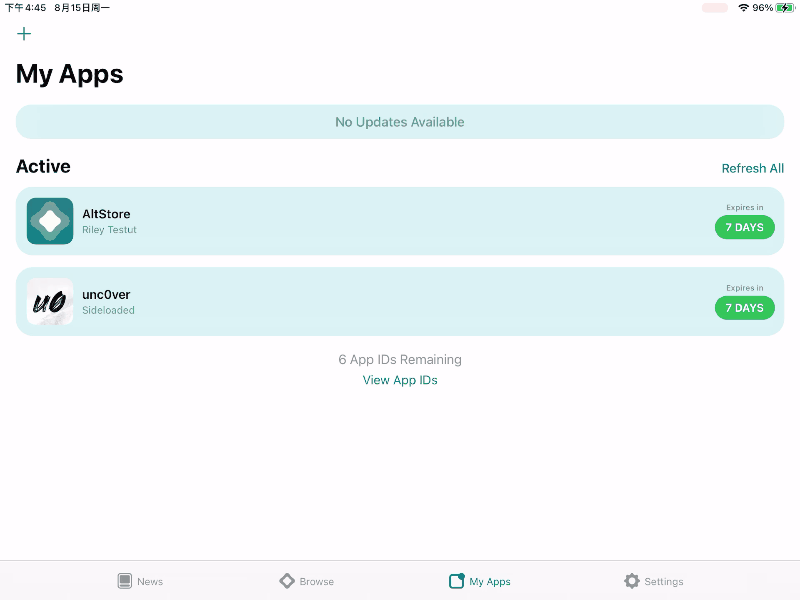This screenshot has height=600, width=800.
Task: Click the 6 App IDs Remaining text
Action: click(x=400, y=360)
